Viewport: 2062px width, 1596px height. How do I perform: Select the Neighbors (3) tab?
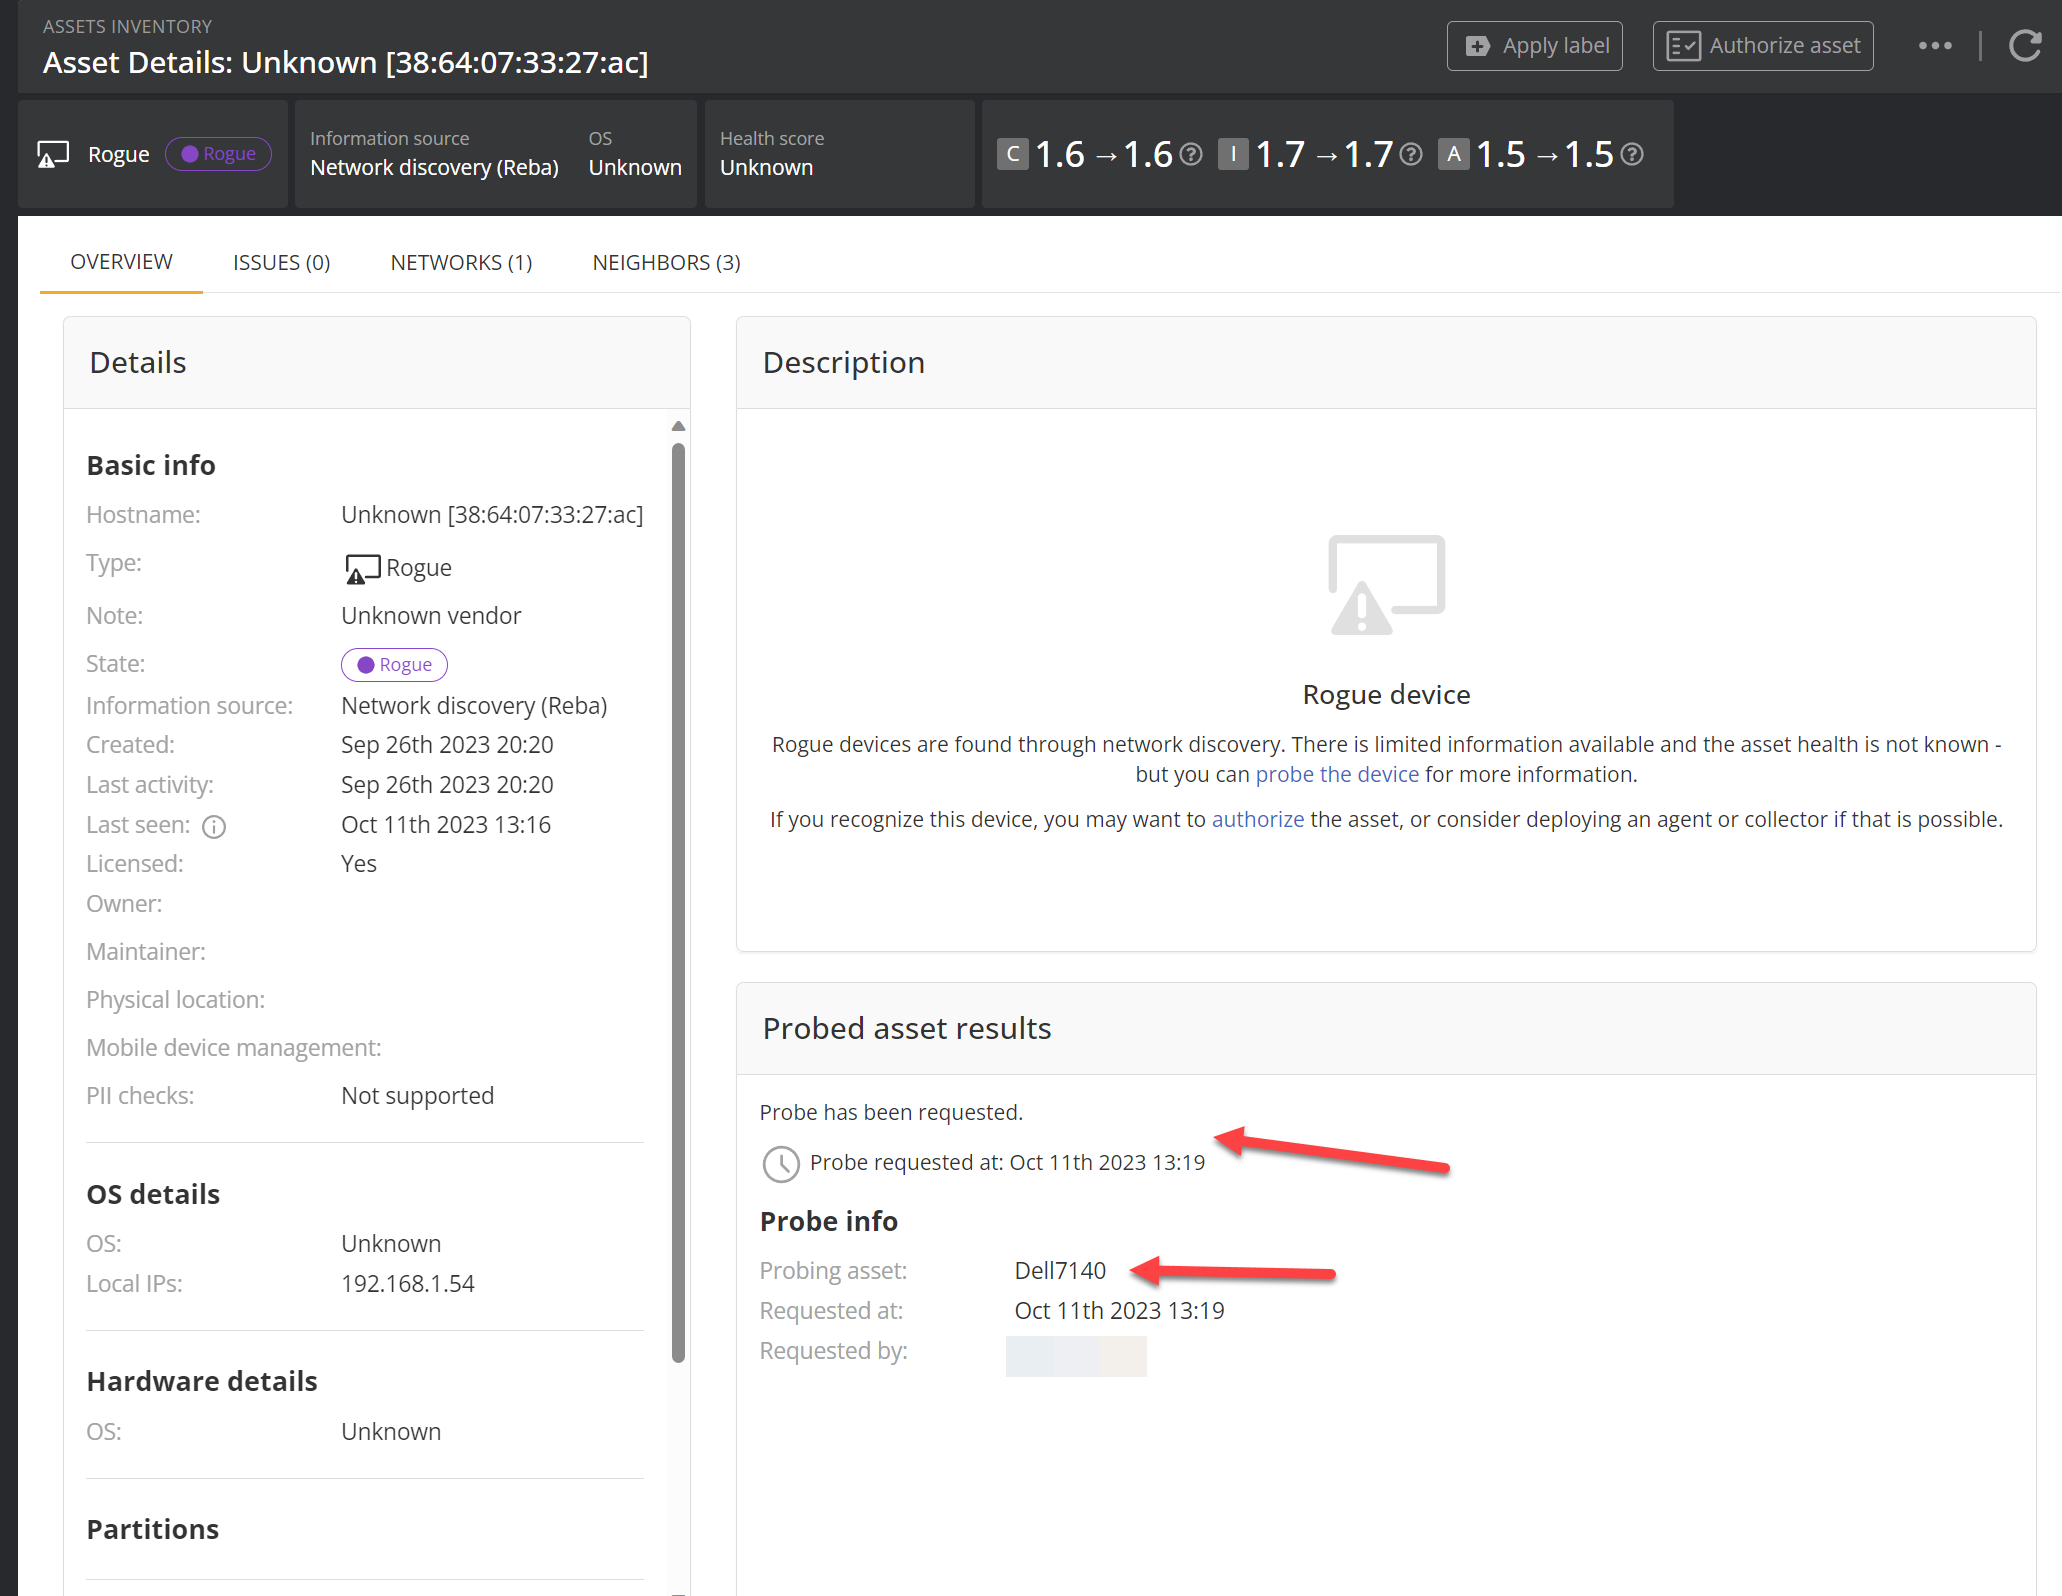(x=666, y=263)
